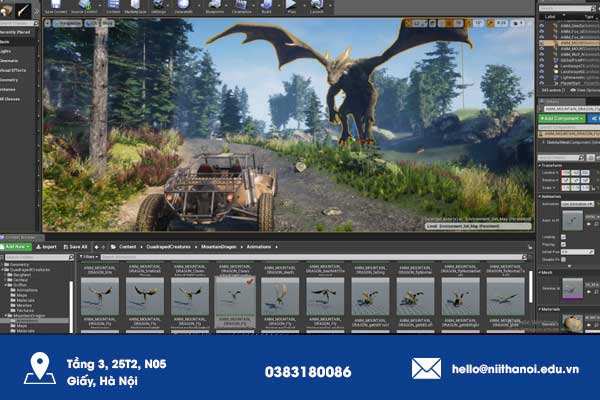Click the green Add Component button
The height and width of the screenshot is (400, 600).
click(x=561, y=119)
